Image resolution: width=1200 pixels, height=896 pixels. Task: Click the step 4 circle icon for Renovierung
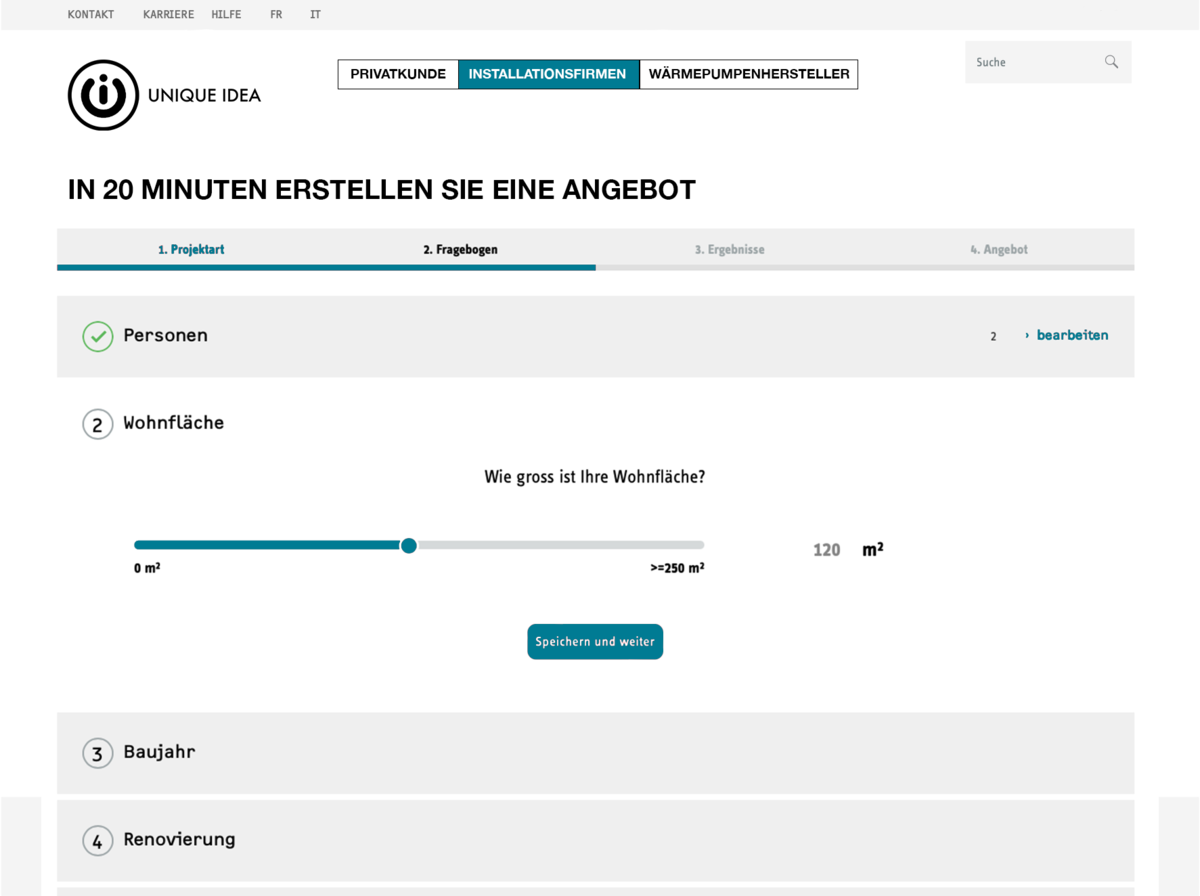pyautogui.click(x=97, y=841)
